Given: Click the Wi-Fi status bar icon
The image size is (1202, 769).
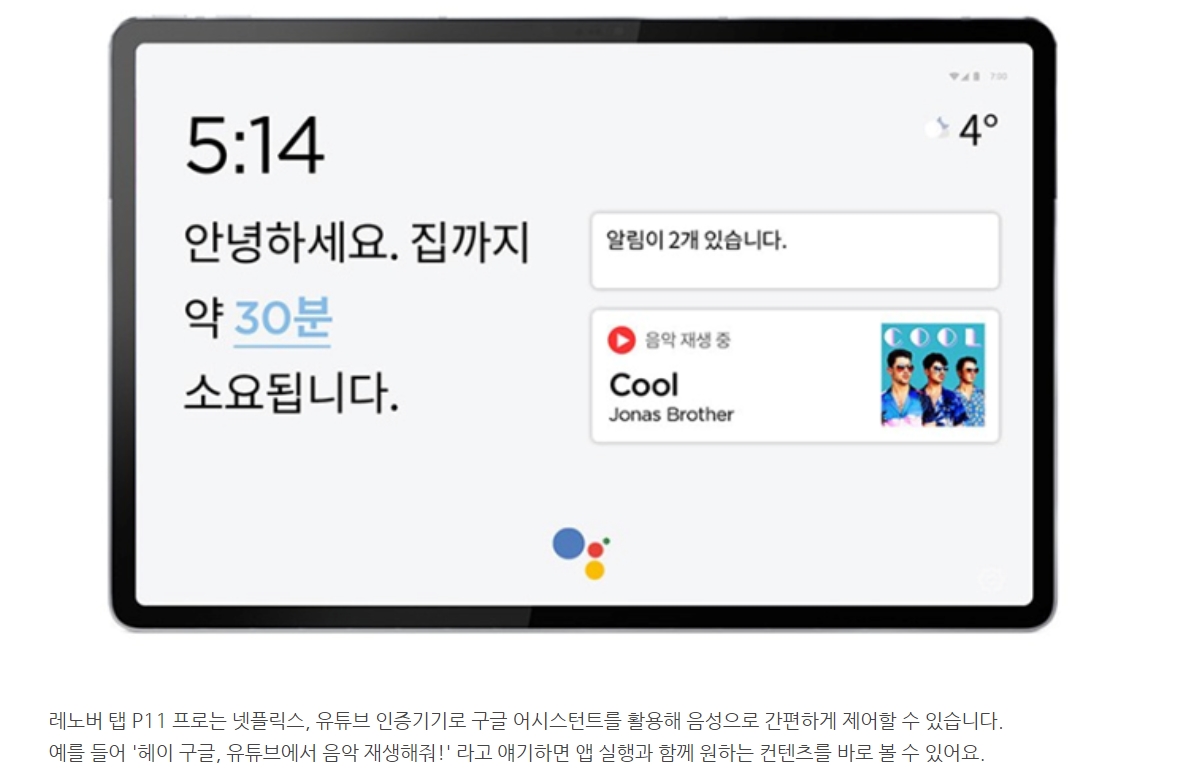Looking at the screenshot, I should pos(954,76).
